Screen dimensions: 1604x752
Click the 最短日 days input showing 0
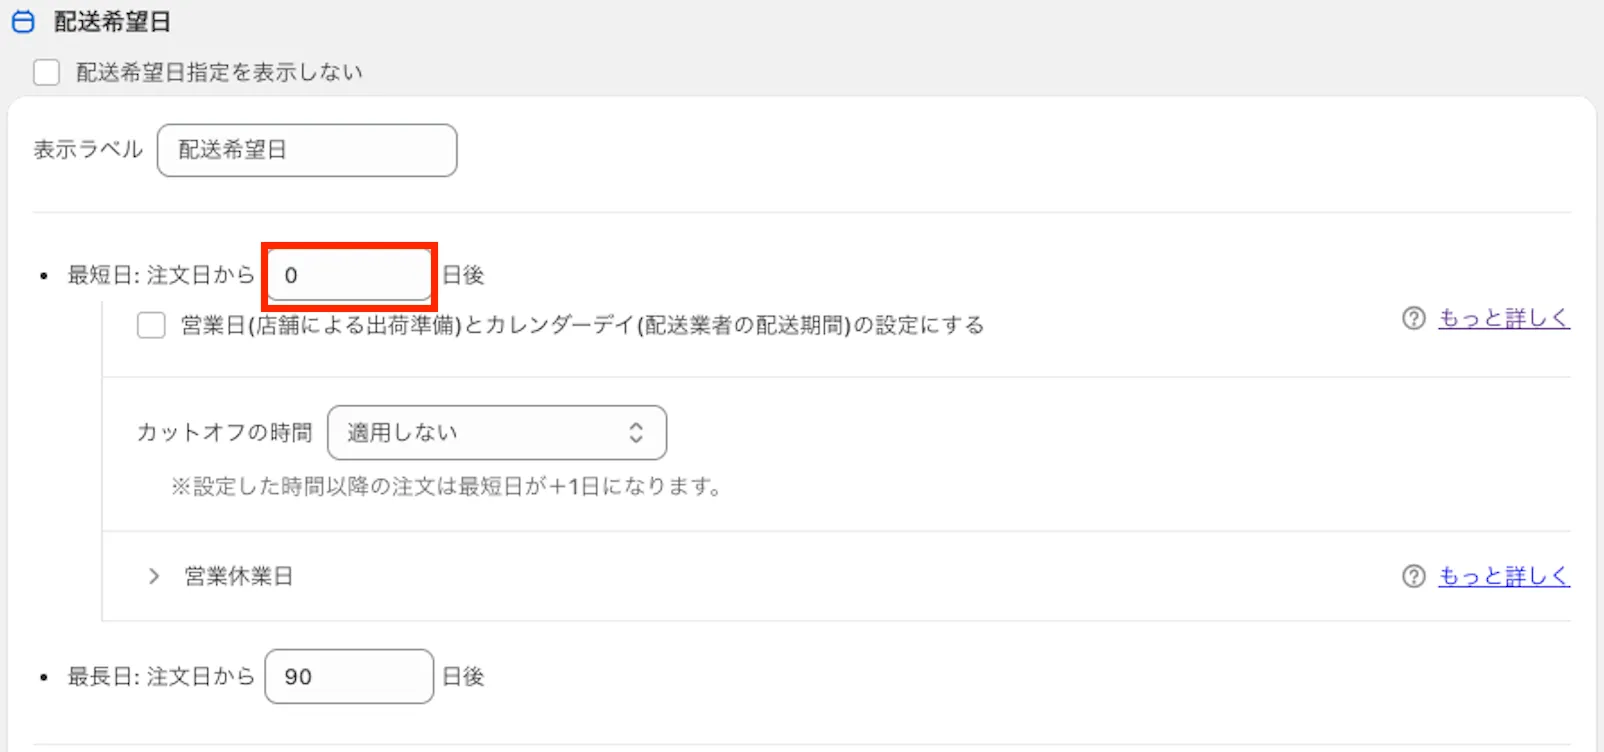tap(349, 275)
